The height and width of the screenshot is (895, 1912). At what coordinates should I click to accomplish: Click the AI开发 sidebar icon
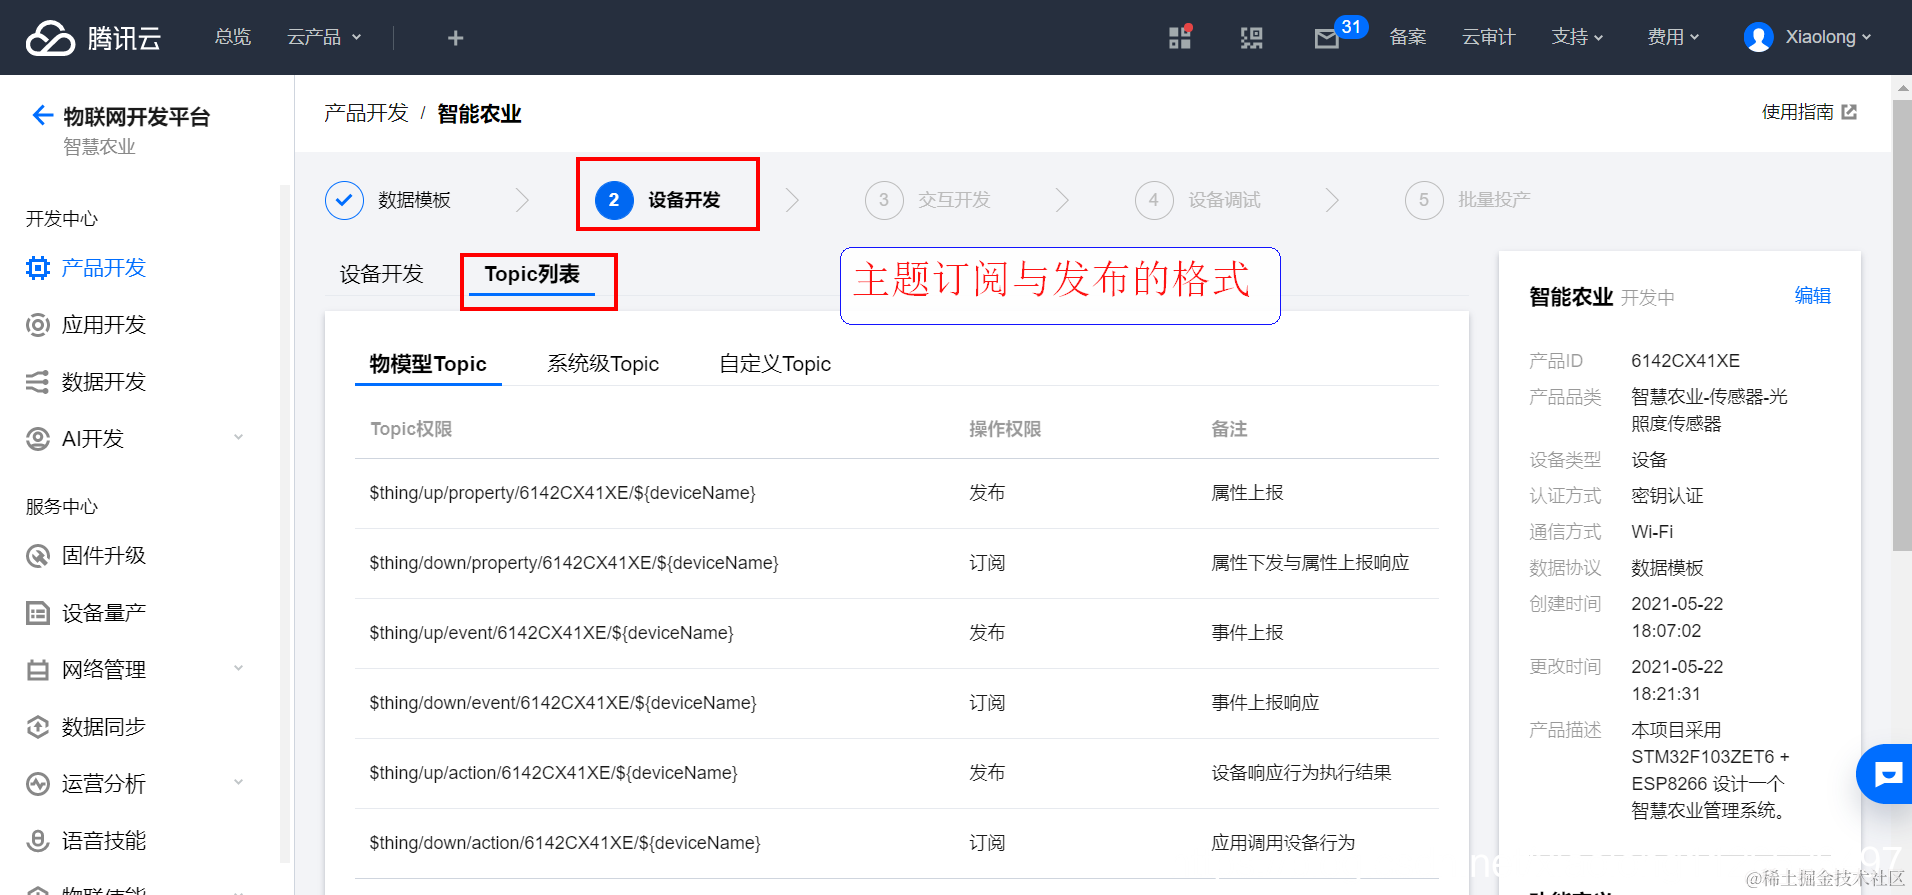click(x=38, y=439)
